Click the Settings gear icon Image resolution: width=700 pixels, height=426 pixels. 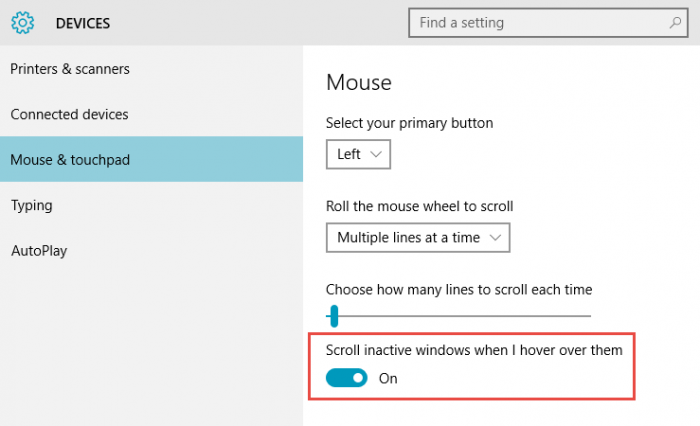tap(22, 22)
